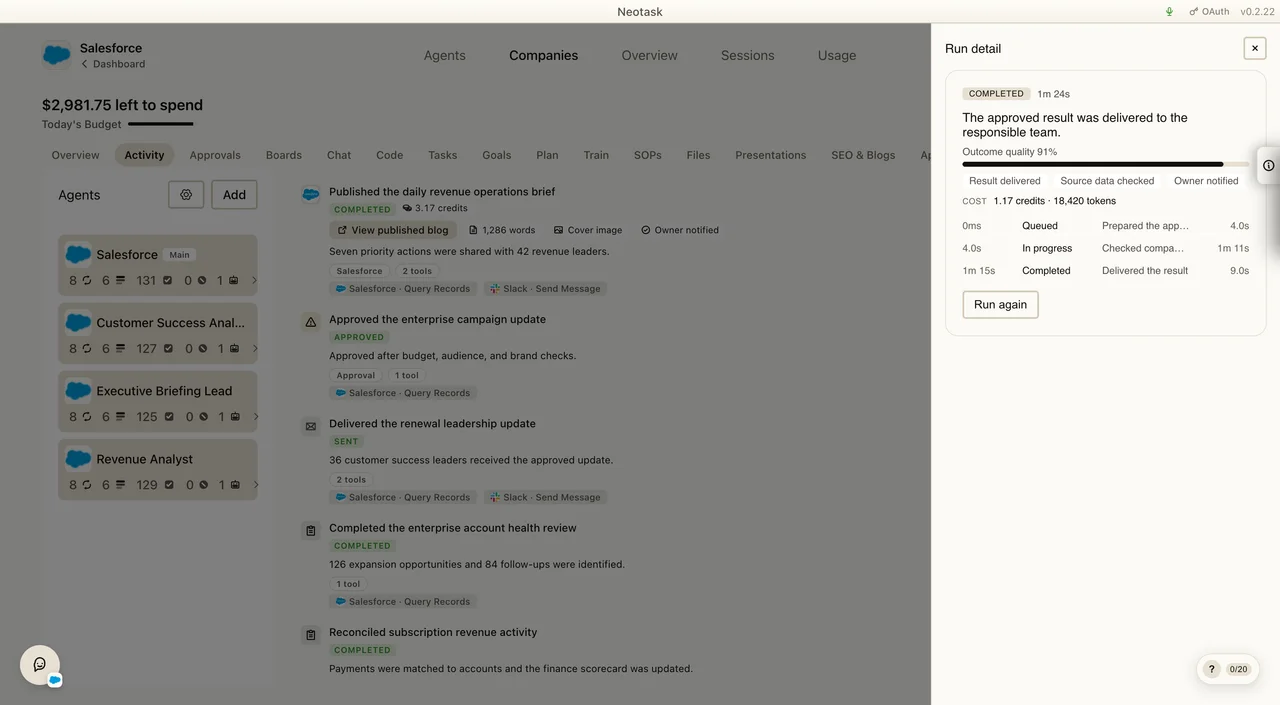Click Salesforce Main agent's sync count icon
1280x705 pixels.
[x=87, y=281]
